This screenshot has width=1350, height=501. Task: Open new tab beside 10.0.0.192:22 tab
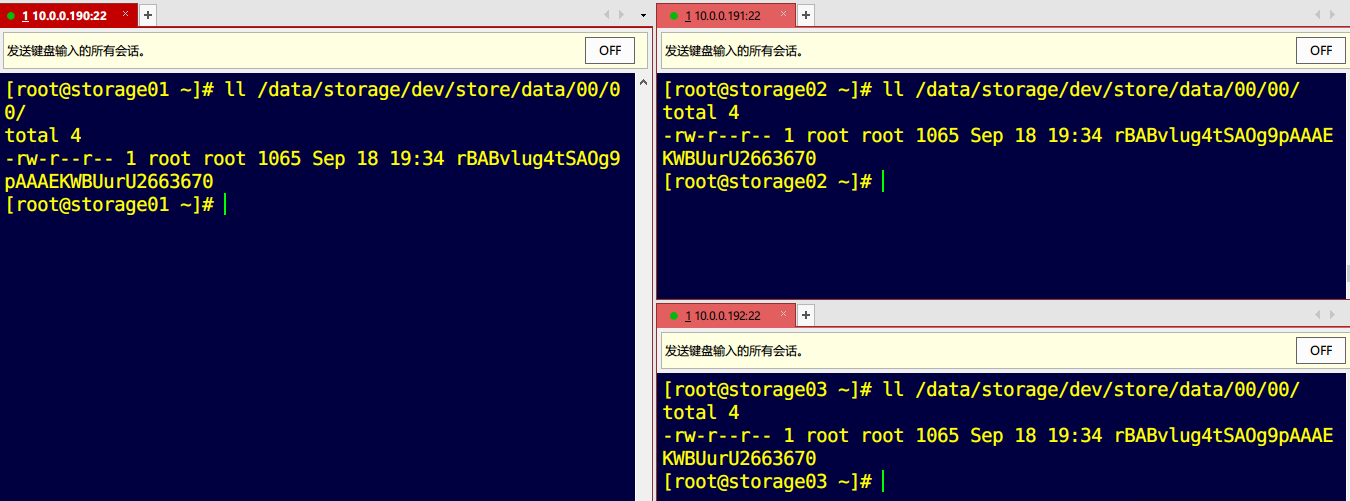point(806,315)
